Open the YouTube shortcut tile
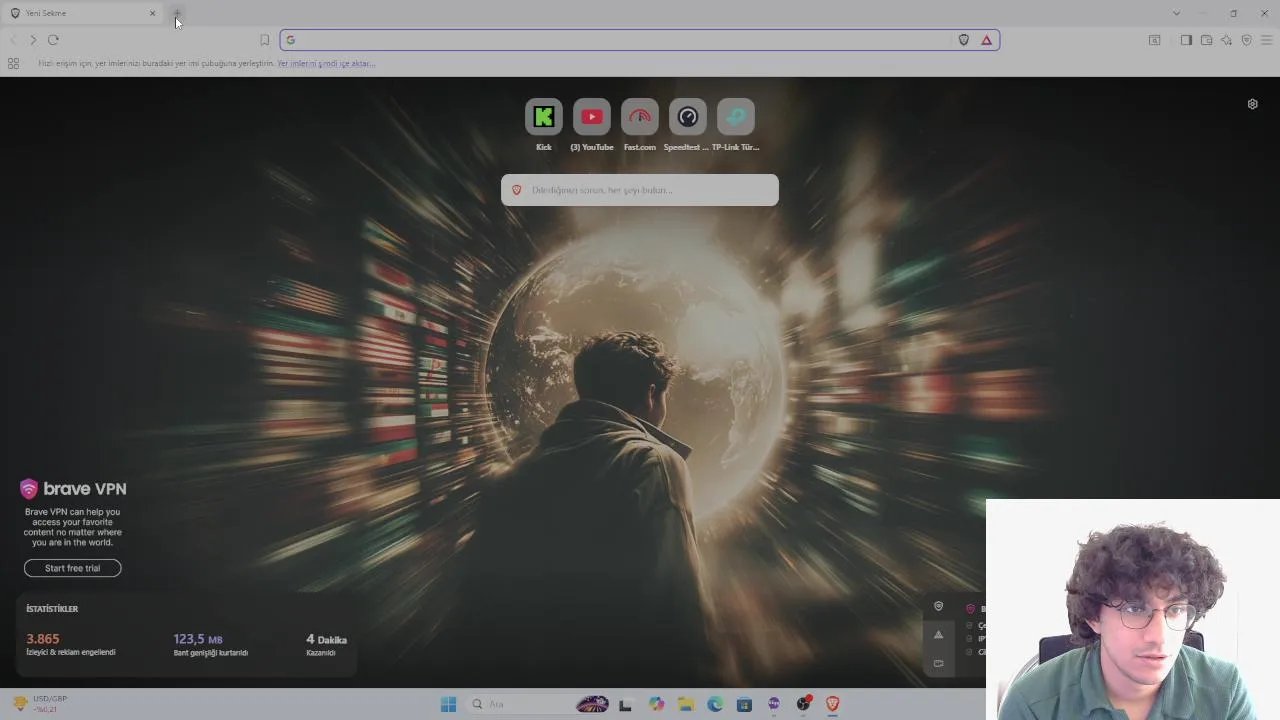The image size is (1280, 720). [x=592, y=117]
